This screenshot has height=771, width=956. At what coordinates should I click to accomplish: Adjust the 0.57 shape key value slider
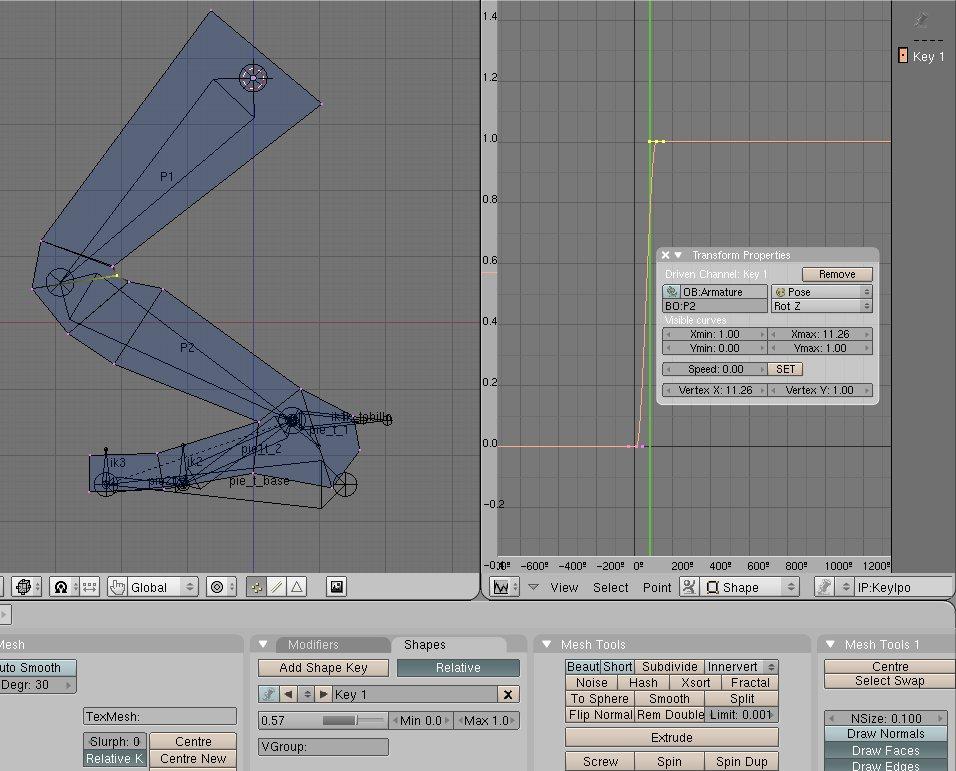point(323,720)
